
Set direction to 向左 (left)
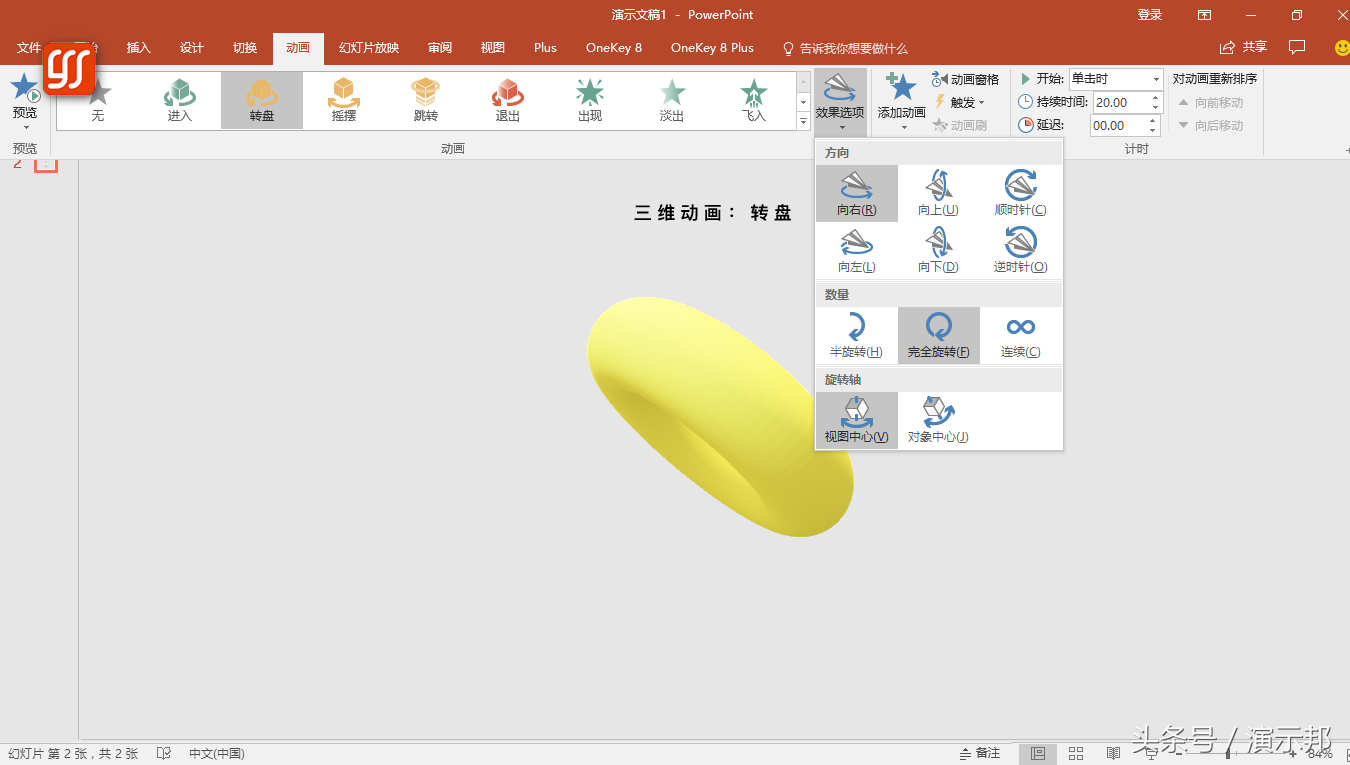tap(857, 250)
